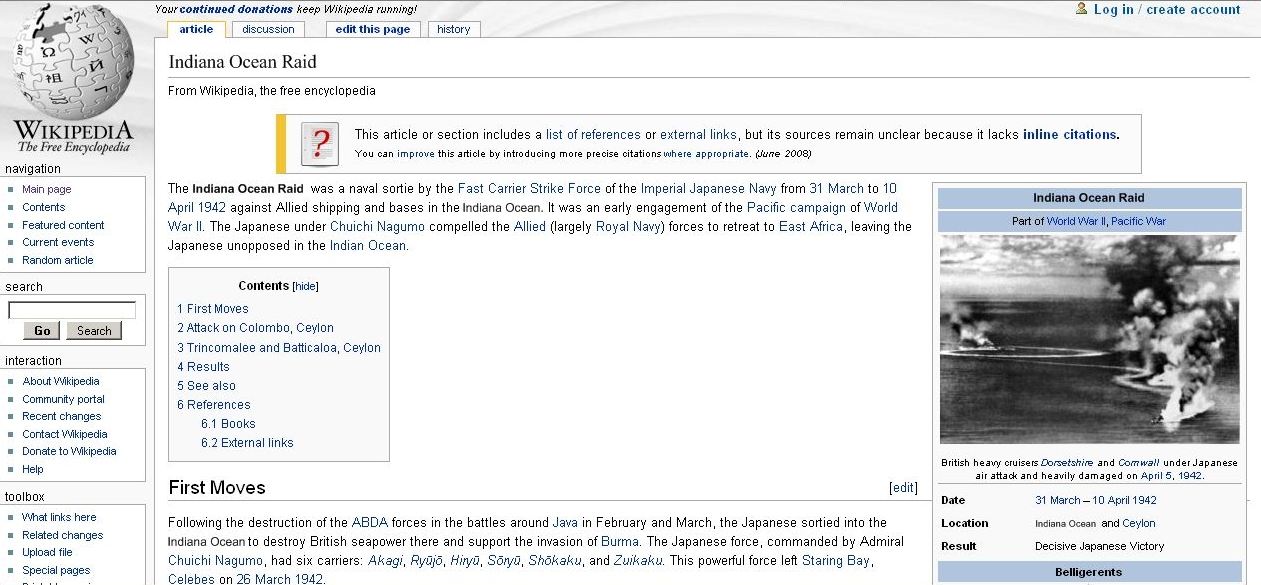Open Special pages link
This screenshot has width=1261, height=585.
[56, 570]
